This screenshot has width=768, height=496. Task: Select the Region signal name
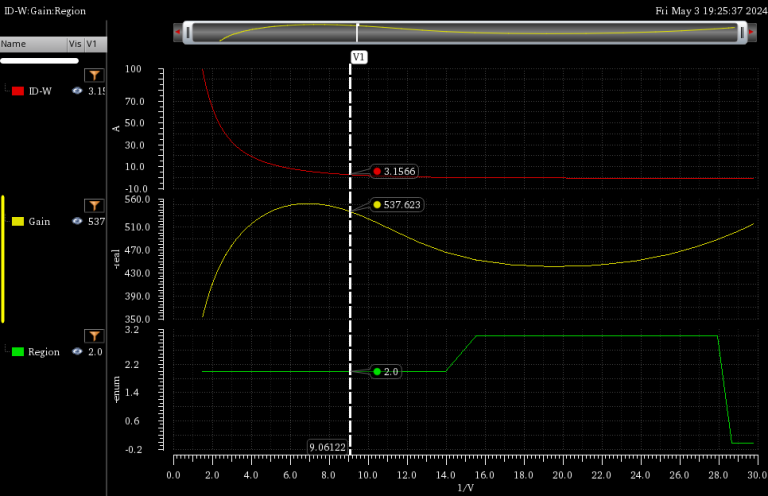pos(43,352)
